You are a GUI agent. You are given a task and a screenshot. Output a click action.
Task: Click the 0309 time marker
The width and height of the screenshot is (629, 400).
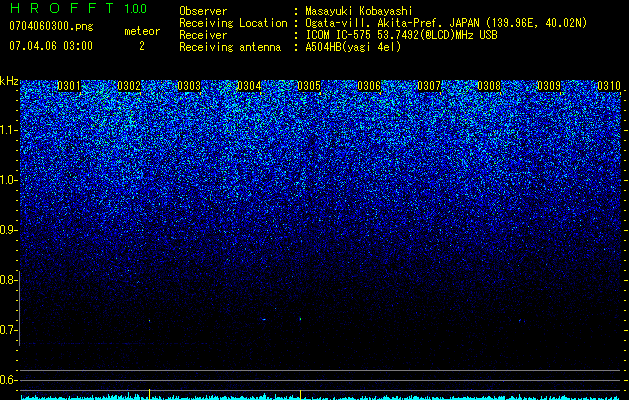(549, 86)
